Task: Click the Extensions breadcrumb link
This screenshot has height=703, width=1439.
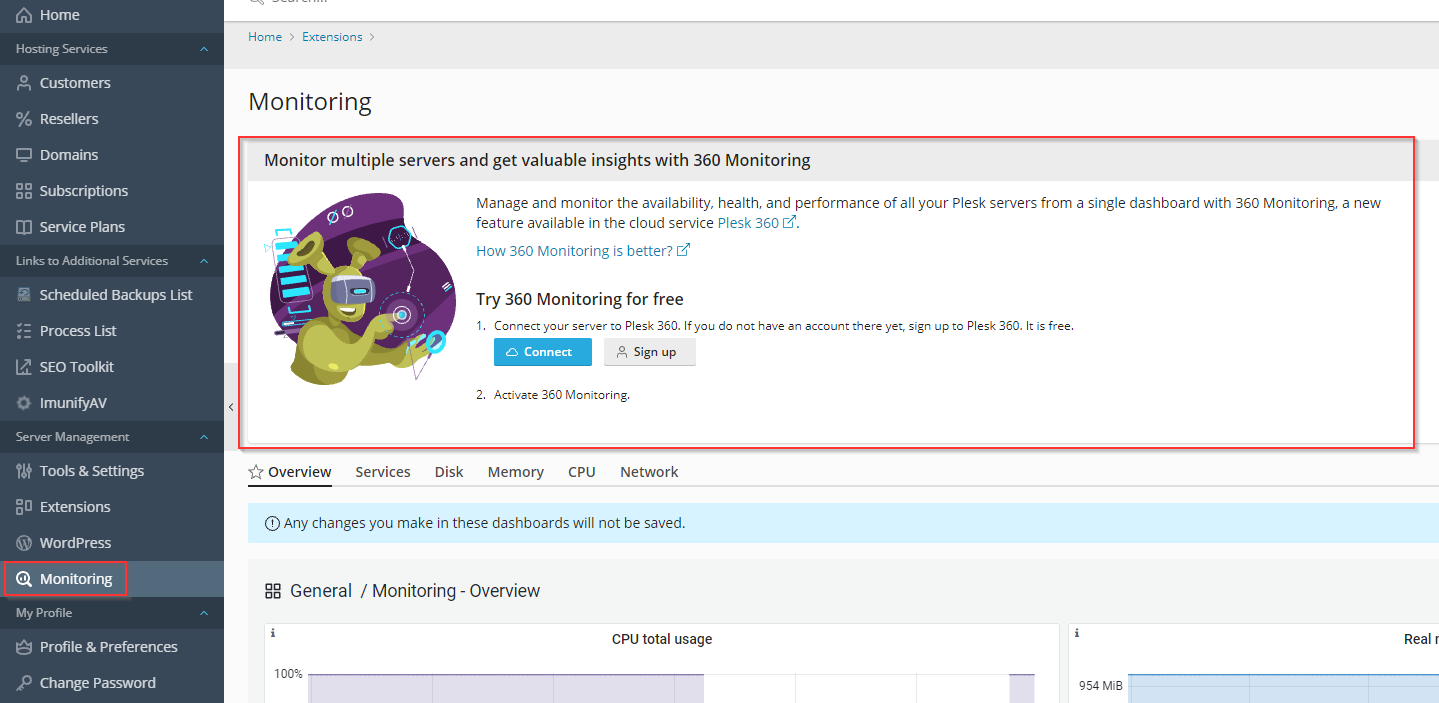Action: tap(332, 37)
